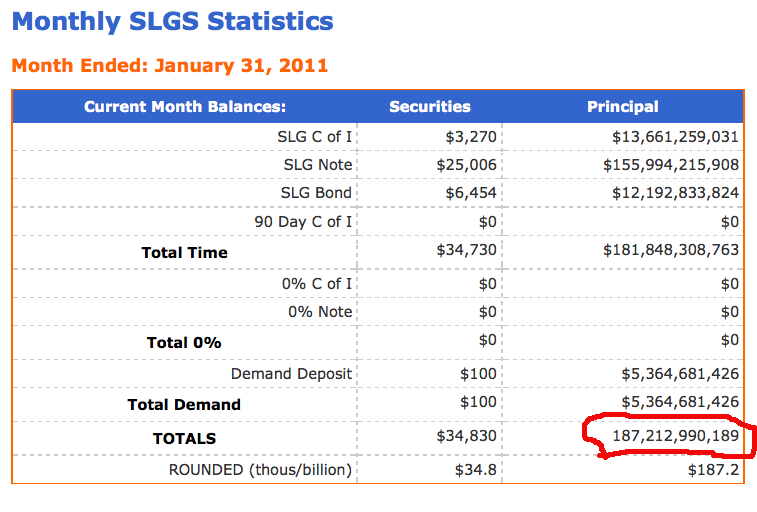Select the SLG Note row label
Image resolution: width=757 pixels, height=512 pixels.
[318, 164]
